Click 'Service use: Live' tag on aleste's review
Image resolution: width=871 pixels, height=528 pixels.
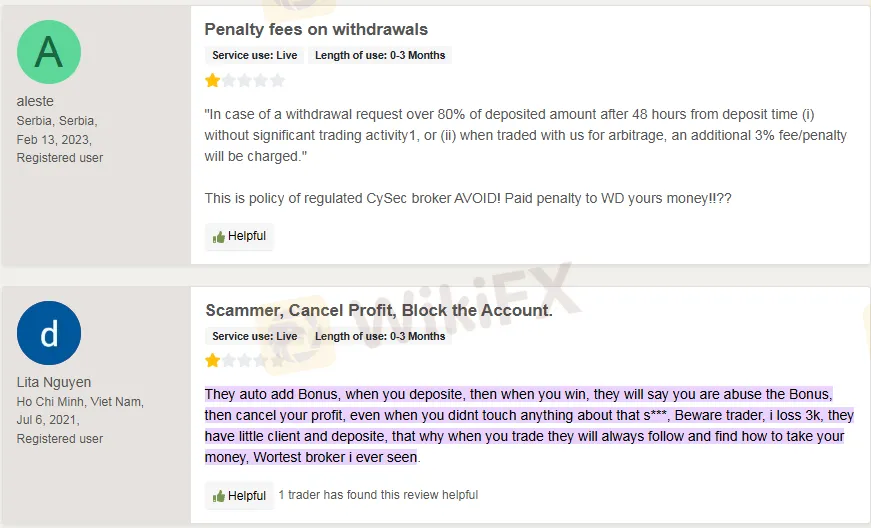pyautogui.click(x=254, y=56)
